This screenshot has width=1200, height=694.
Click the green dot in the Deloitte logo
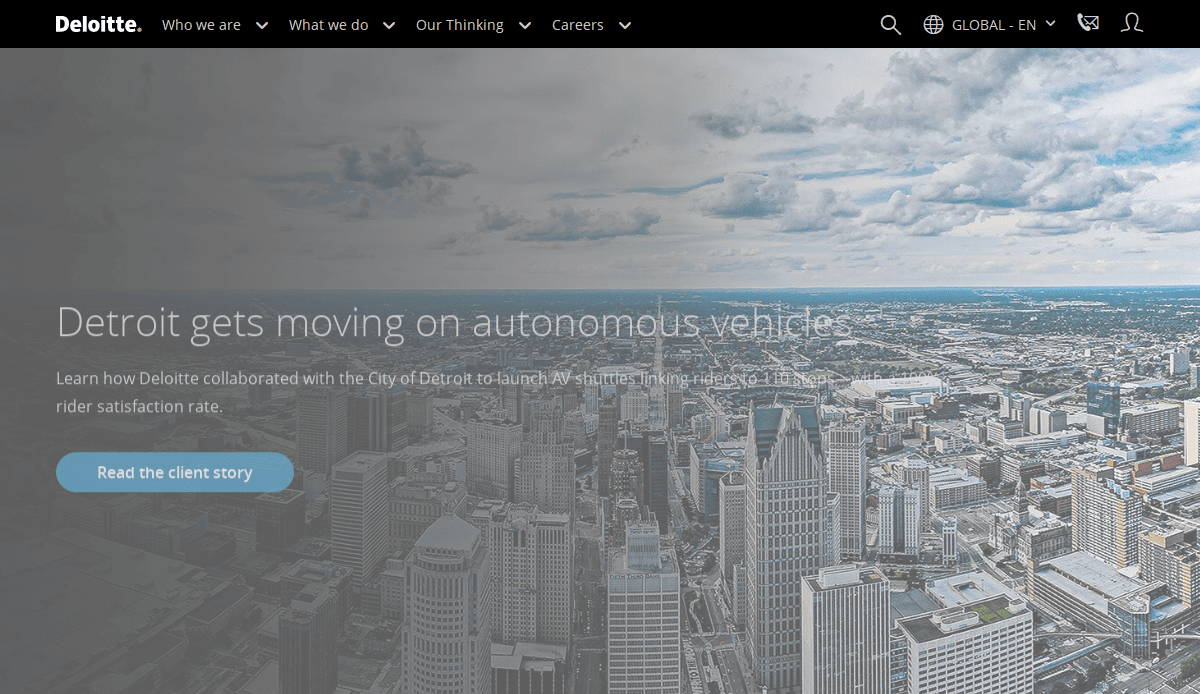click(x=141, y=29)
